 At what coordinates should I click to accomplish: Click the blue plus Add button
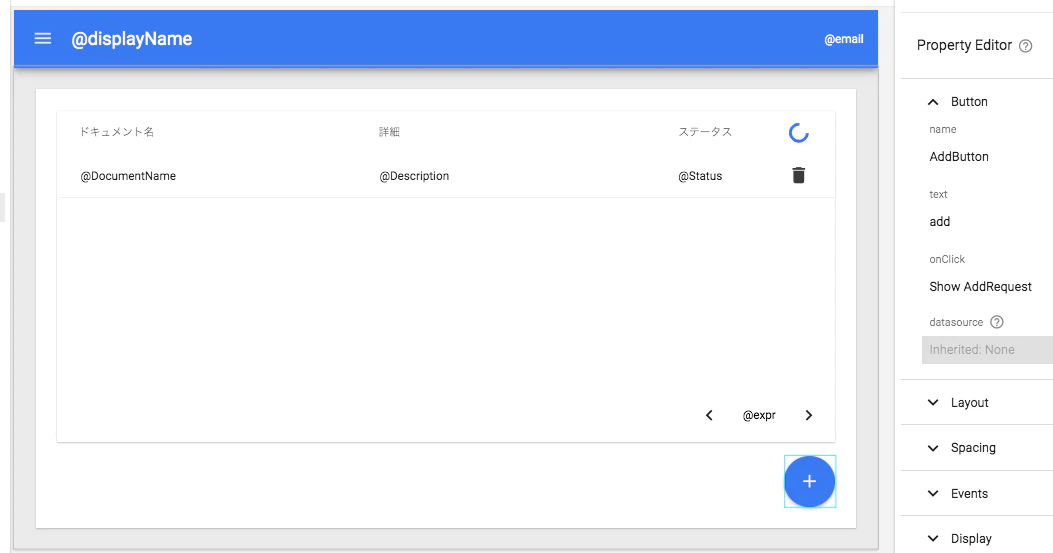tap(809, 481)
